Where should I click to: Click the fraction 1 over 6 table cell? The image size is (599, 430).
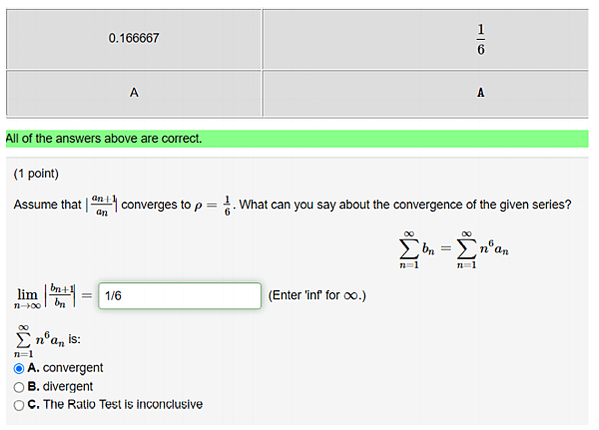click(426, 39)
